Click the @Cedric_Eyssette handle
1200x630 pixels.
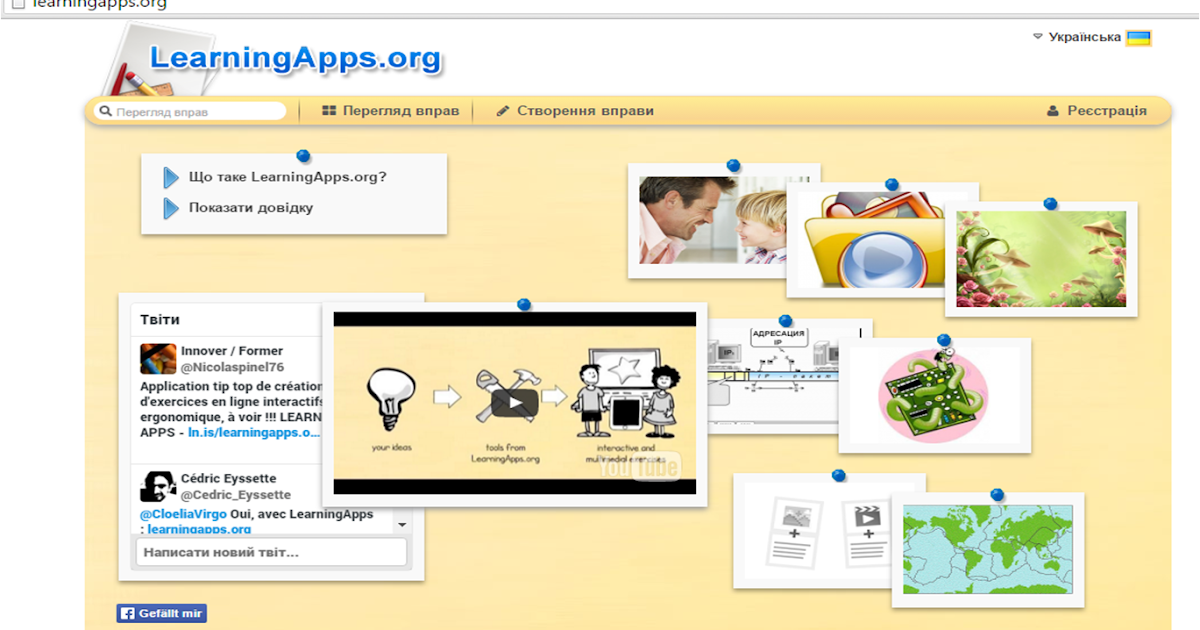tap(236, 494)
